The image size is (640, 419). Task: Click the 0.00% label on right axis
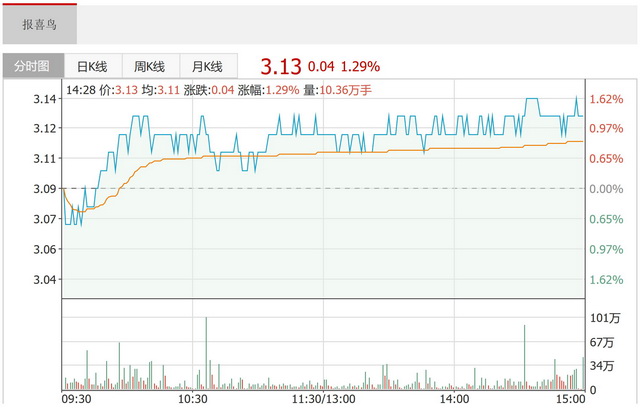coord(606,189)
